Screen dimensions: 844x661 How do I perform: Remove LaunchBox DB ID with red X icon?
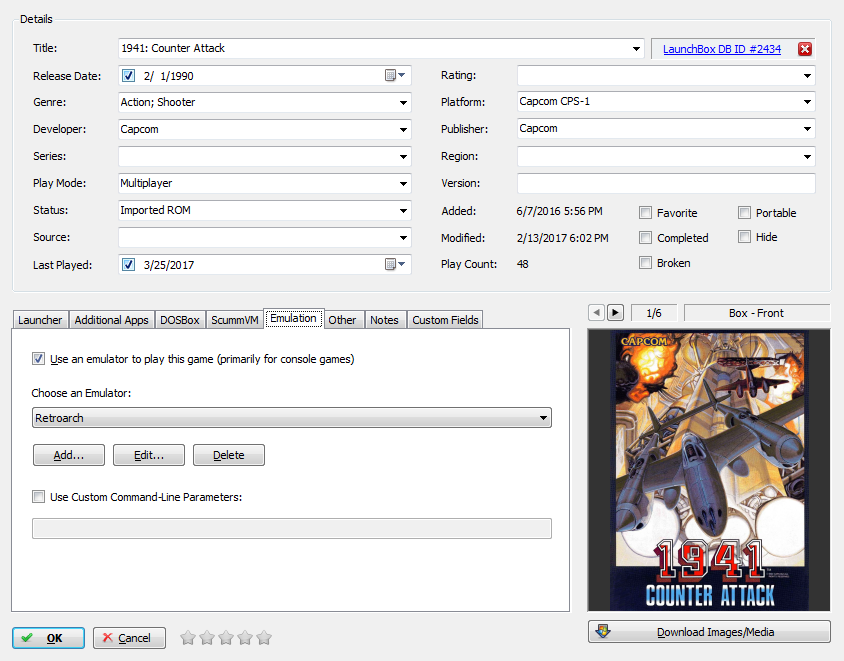coord(805,49)
